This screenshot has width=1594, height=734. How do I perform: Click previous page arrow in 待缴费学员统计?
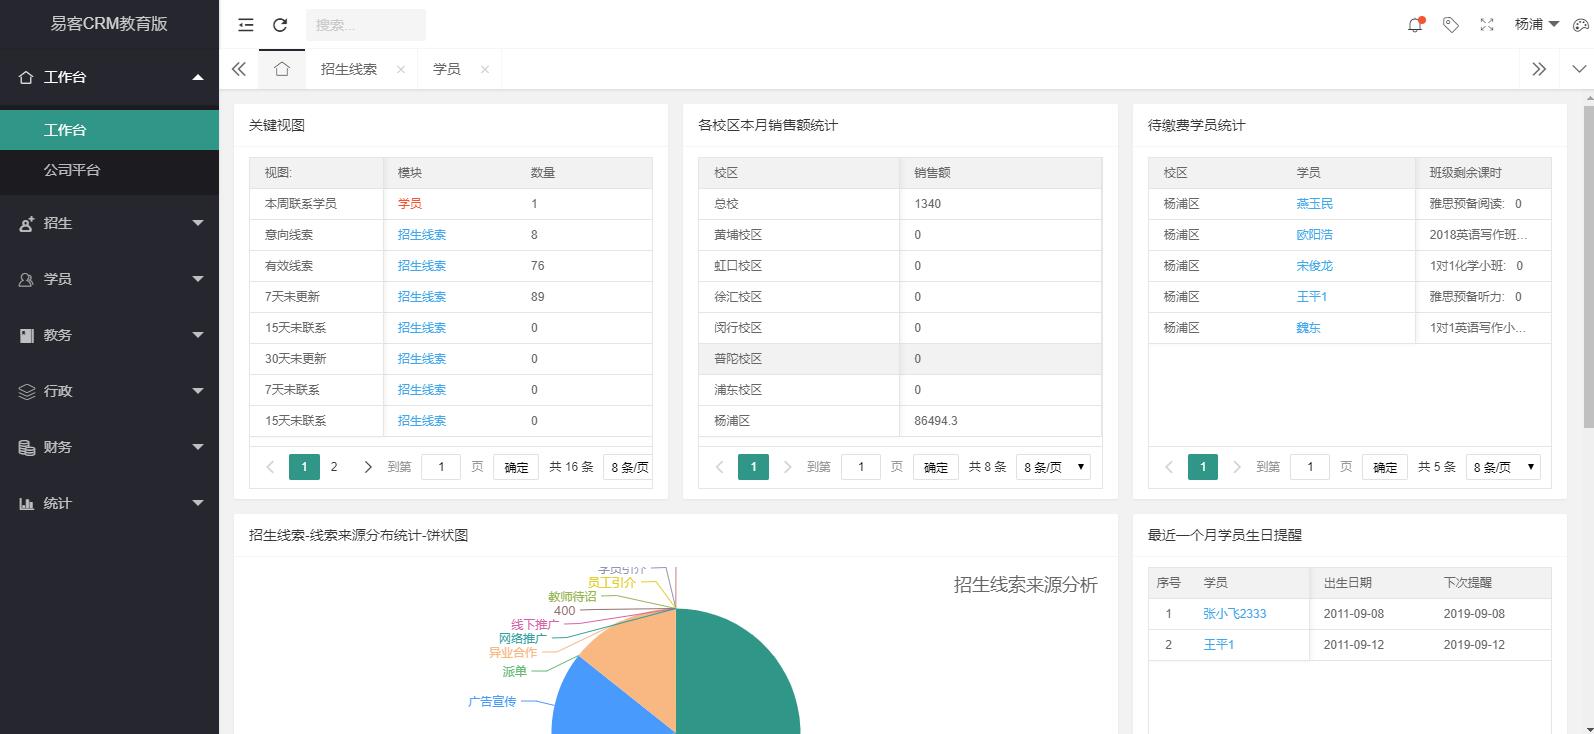[x=1169, y=467]
